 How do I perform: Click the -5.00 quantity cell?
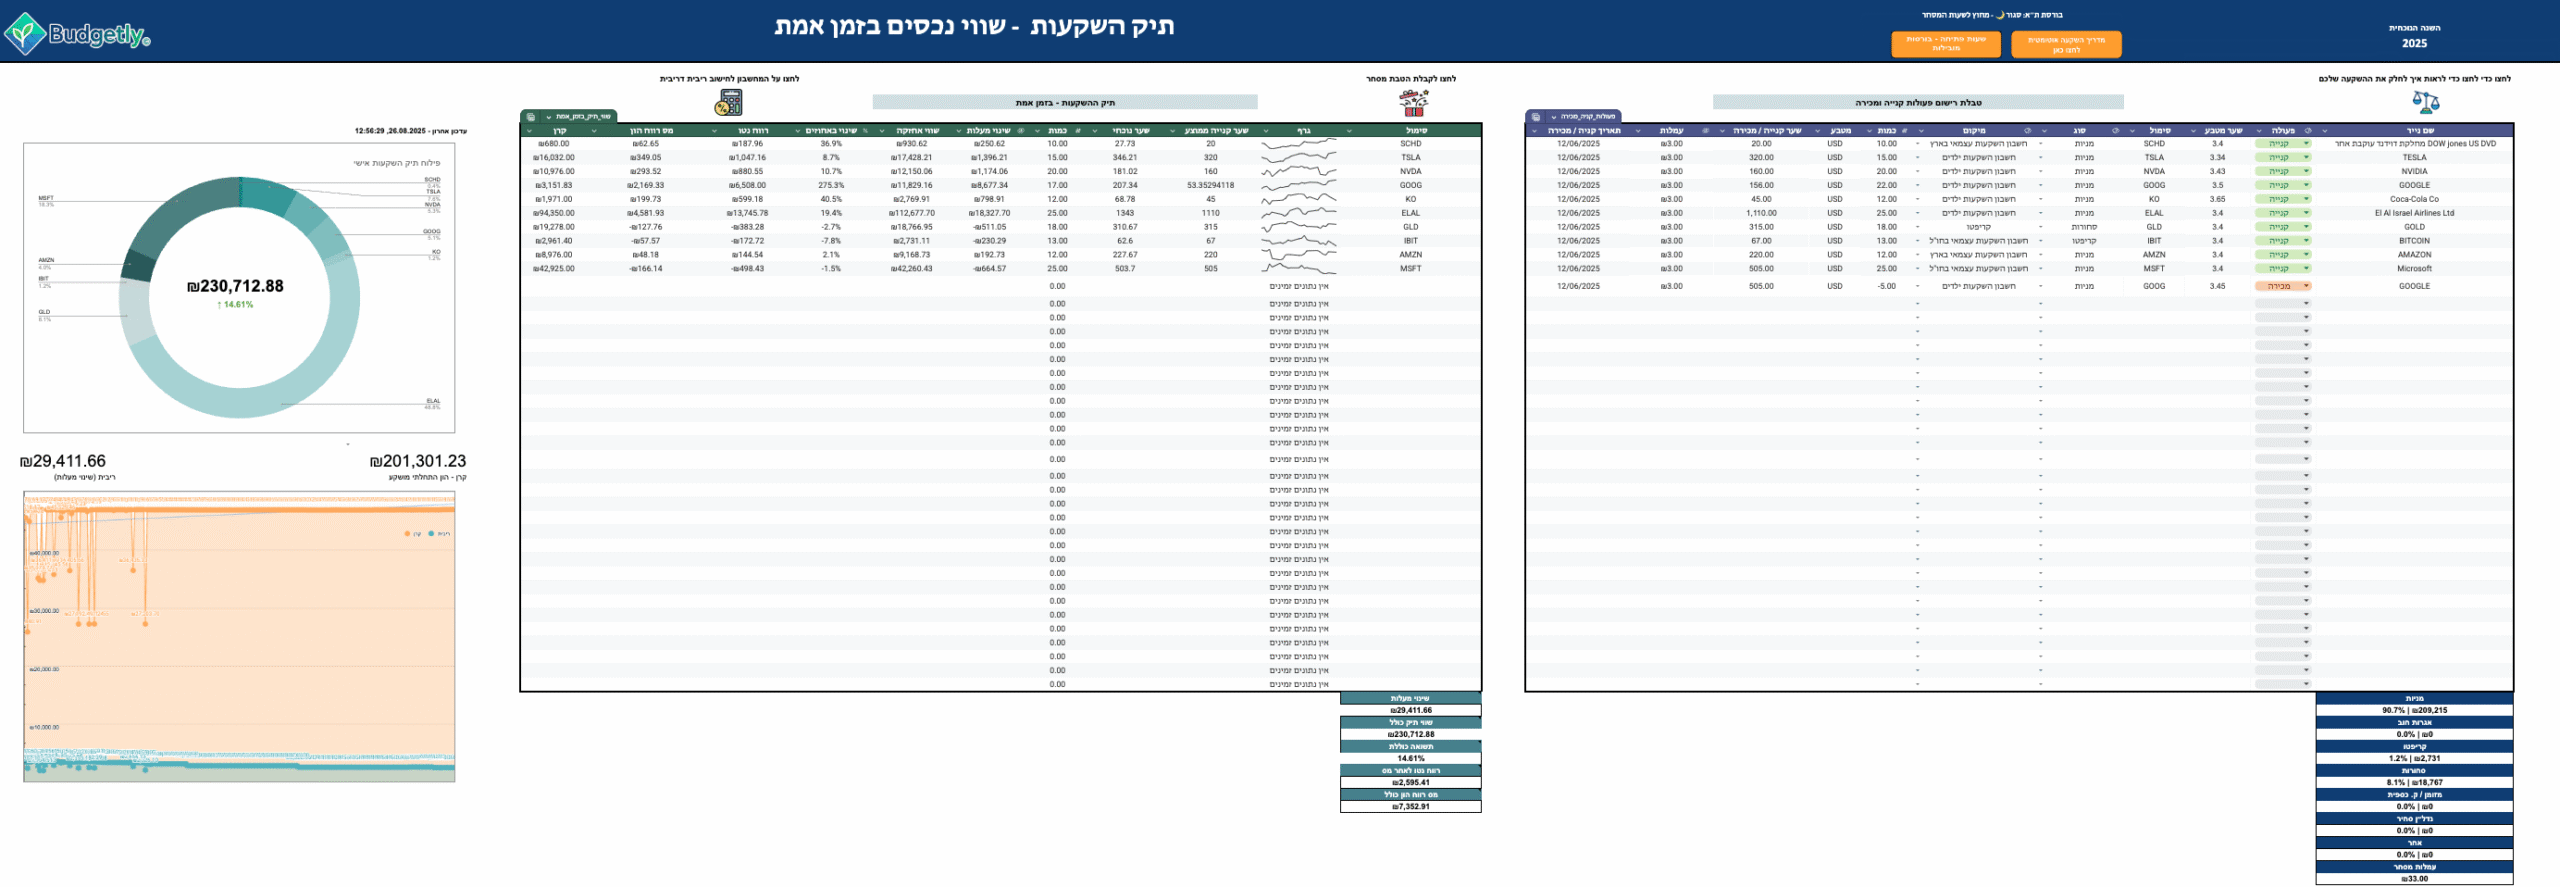(1886, 287)
